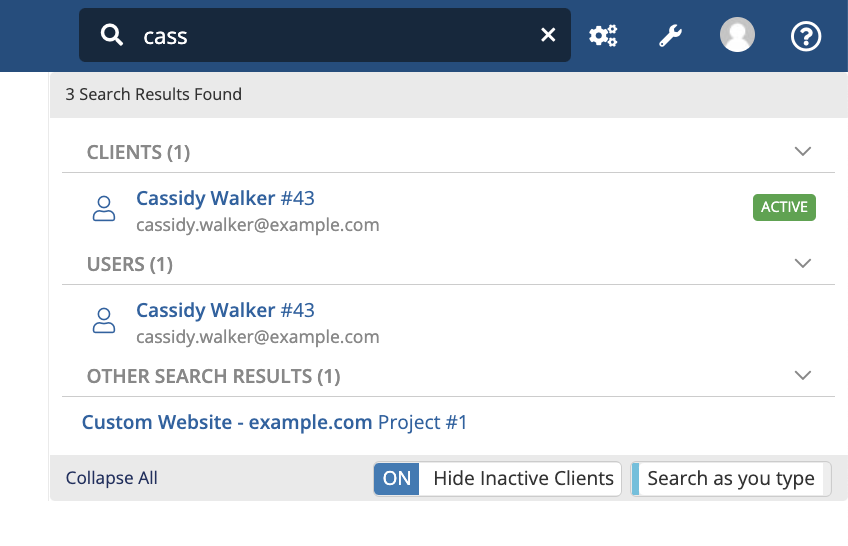Click the search magnifier icon
The height and width of the screenshot is (546, 848).
point(111,35)
